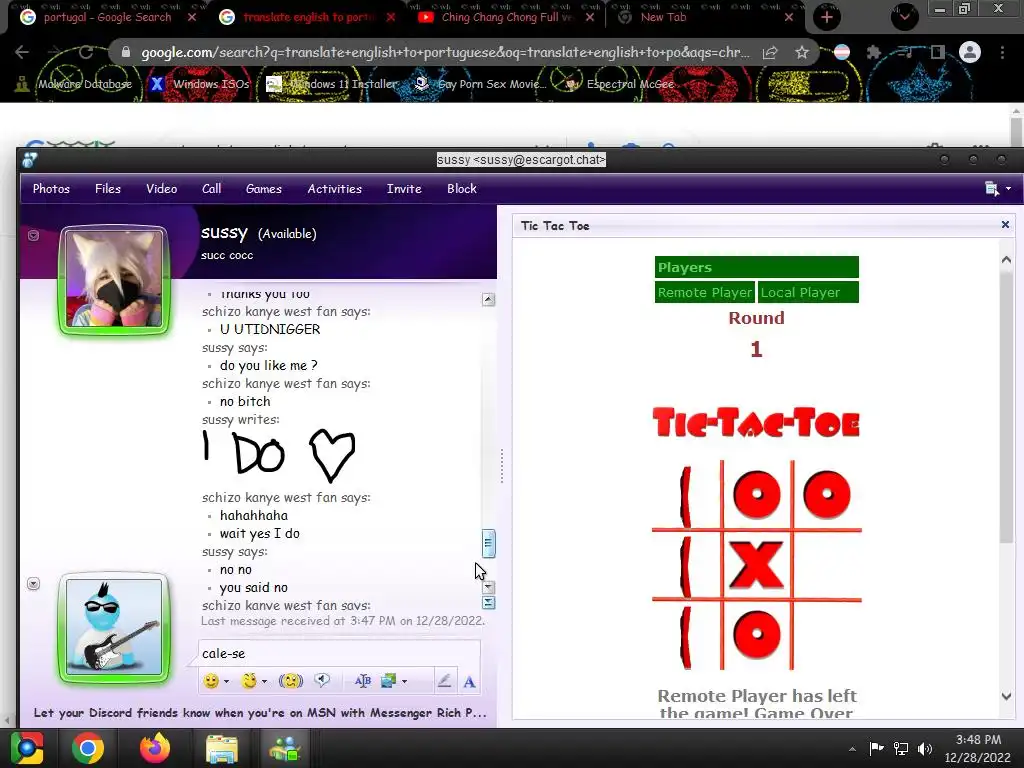
Task: Open the Activities menu
Action: [334, 189]
